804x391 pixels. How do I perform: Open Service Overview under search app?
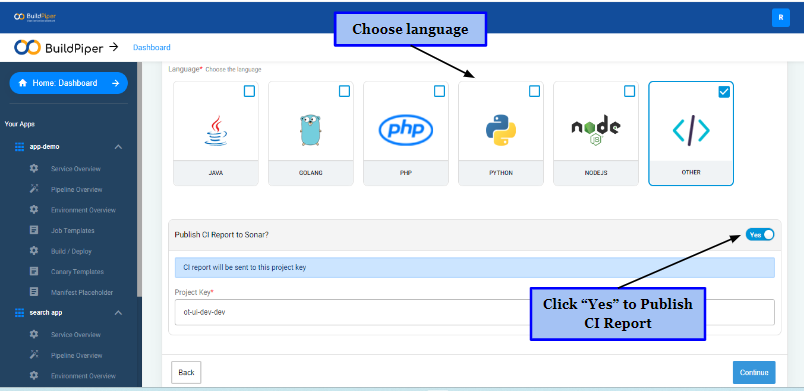pos(75,335)
